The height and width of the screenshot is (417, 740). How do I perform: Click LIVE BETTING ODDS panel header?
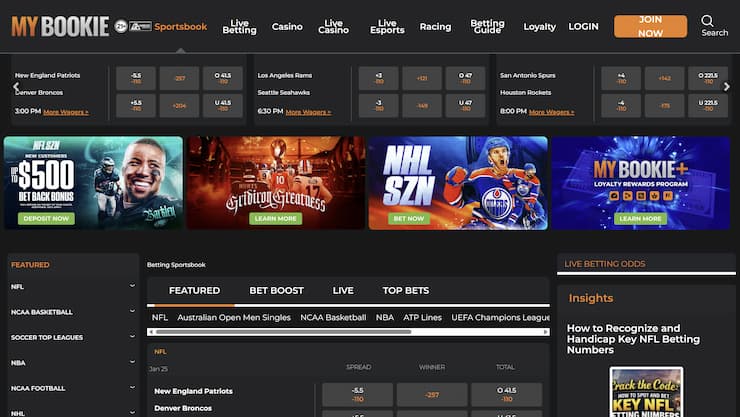coord(646,264)
